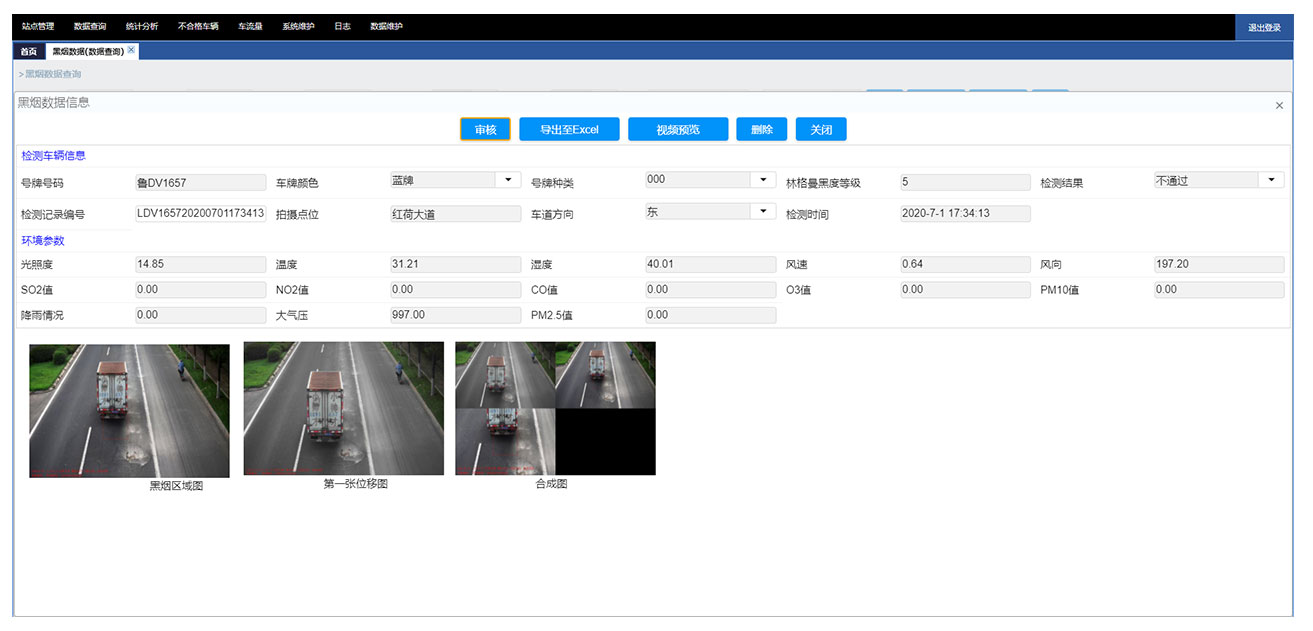
Task: Click the 第一张位移图 caption text
Action: (x=356, y=484)
